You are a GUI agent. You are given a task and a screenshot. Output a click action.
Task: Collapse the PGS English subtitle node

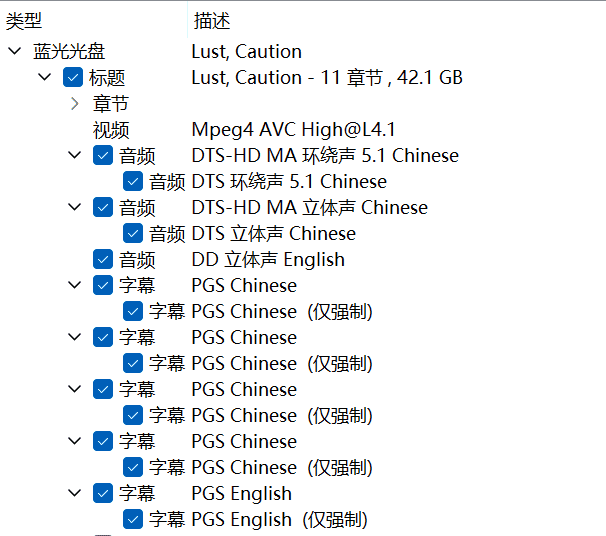pos(75,493)
